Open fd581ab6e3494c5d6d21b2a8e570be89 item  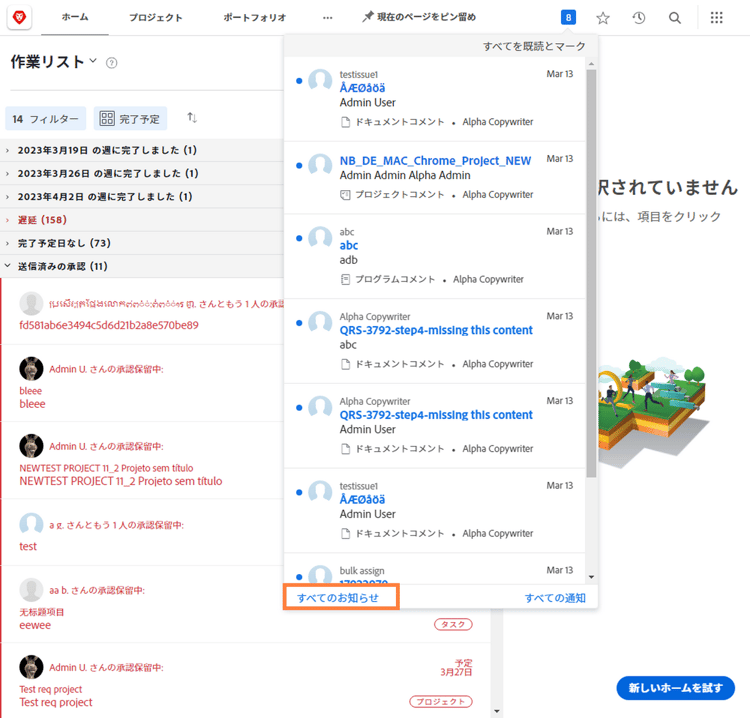[109, 325]
